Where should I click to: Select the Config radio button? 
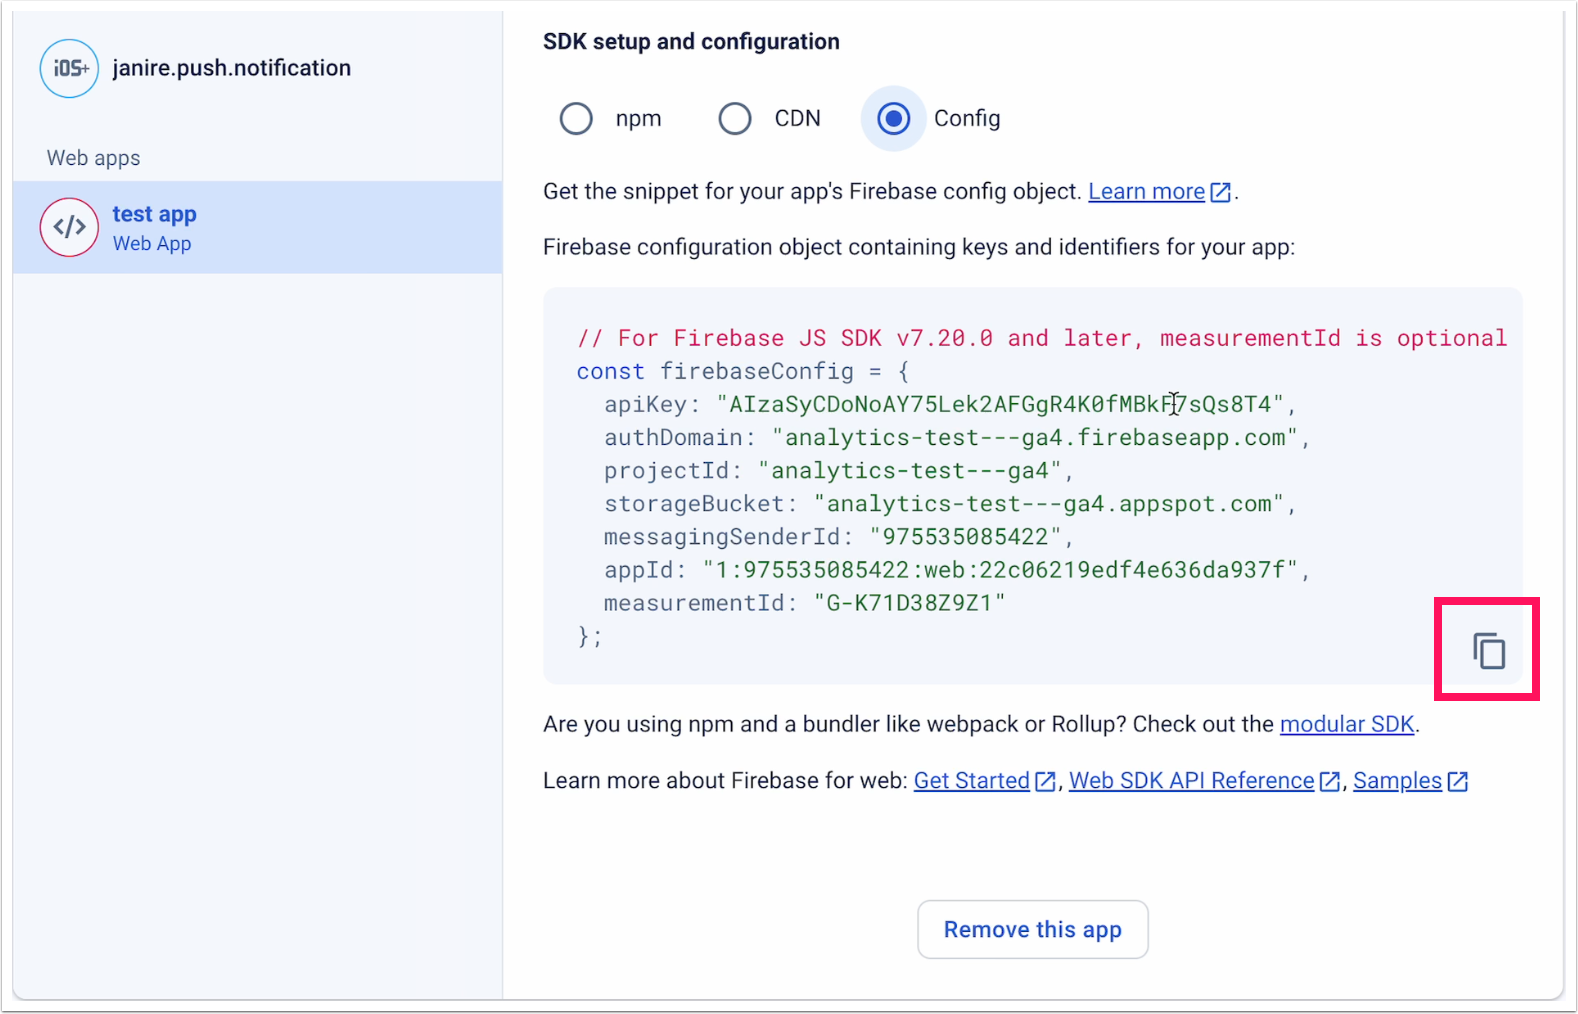893,118
